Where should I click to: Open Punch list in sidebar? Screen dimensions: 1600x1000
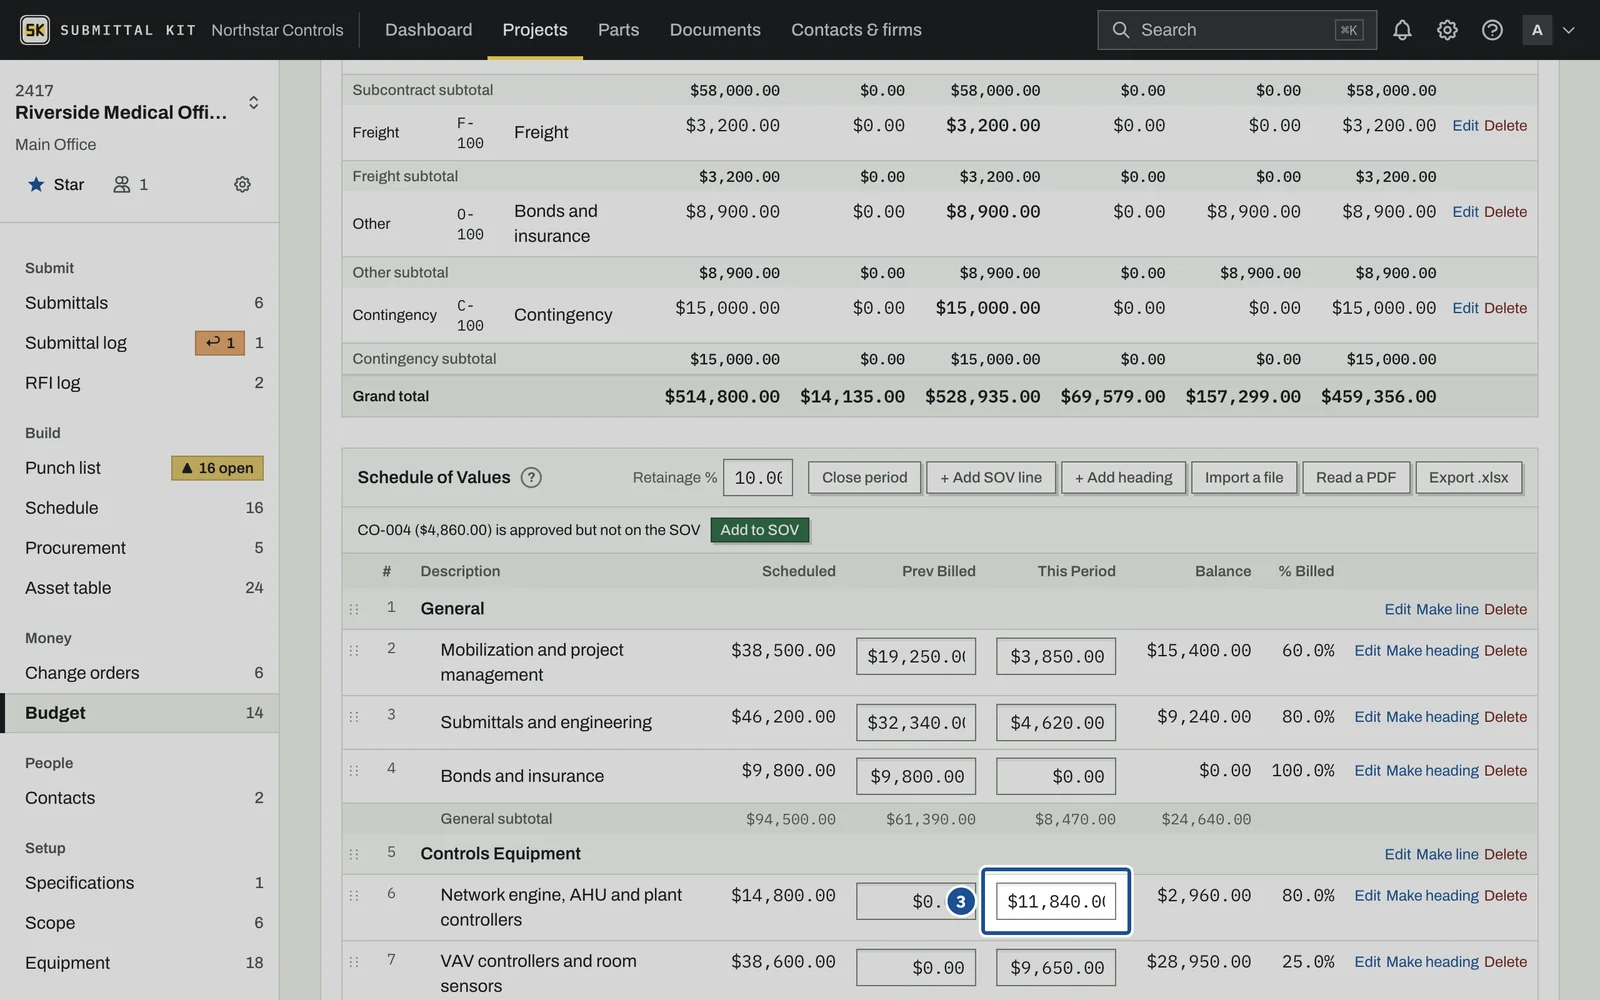[x=140, y=468]
